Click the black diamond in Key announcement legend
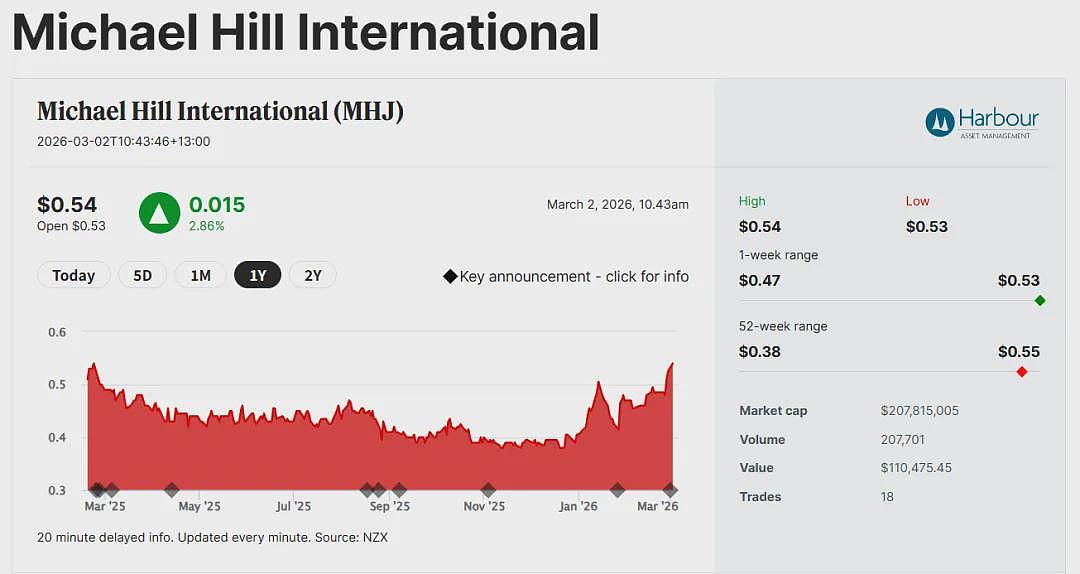 450,276
